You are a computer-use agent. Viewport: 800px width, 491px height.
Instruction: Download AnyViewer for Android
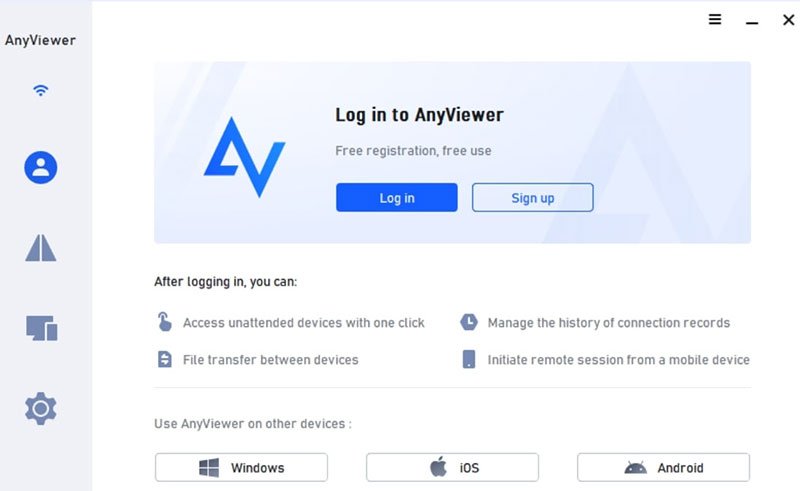click(x=663, y=468)
